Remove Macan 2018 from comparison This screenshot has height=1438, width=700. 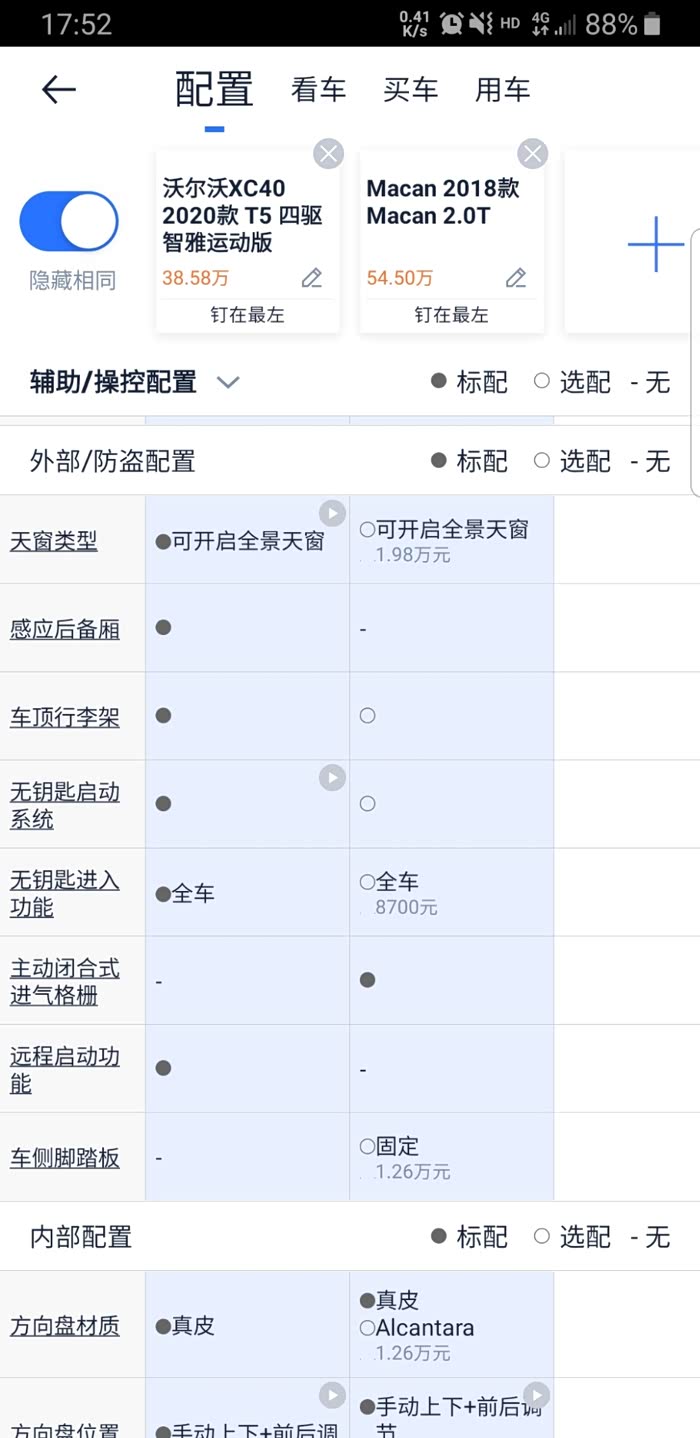pyautogui.click(x=532, y=154)
